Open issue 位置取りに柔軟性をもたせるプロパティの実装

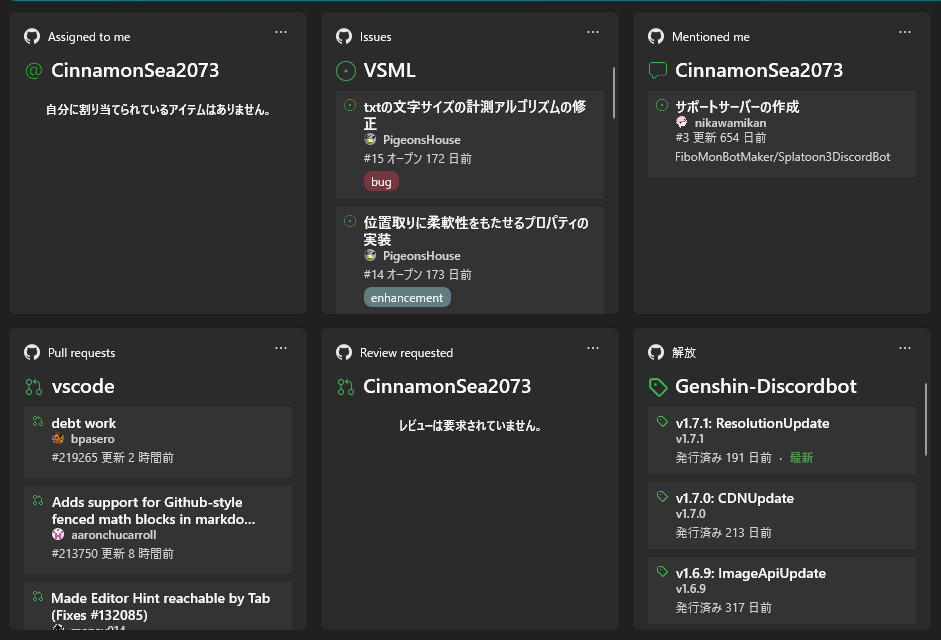pos(470,260)
